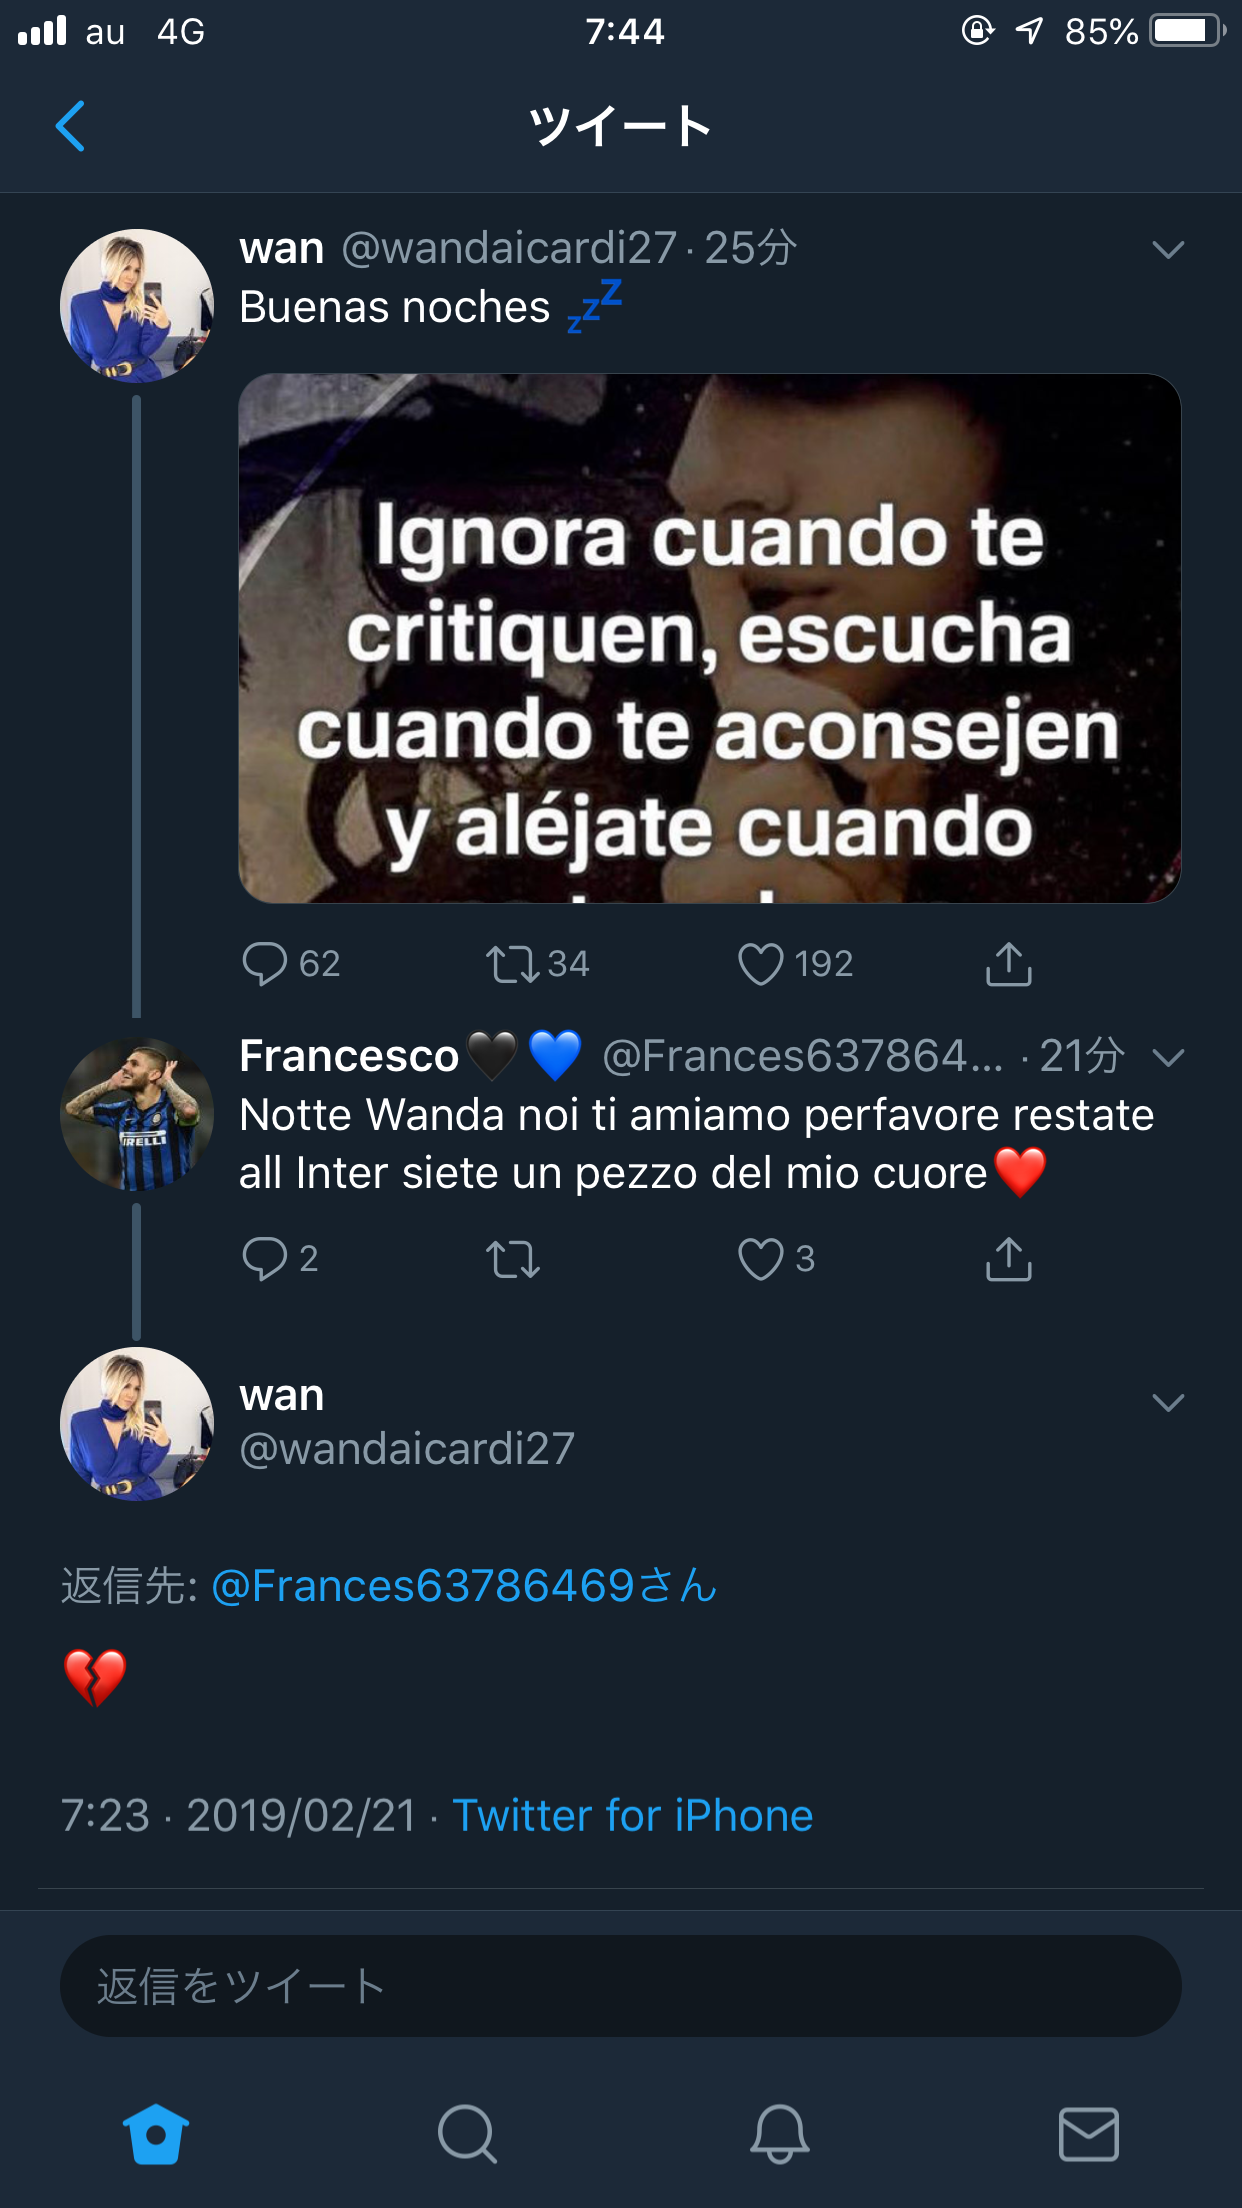Open chevron menu on wan's broken heart reply

1168,1402
